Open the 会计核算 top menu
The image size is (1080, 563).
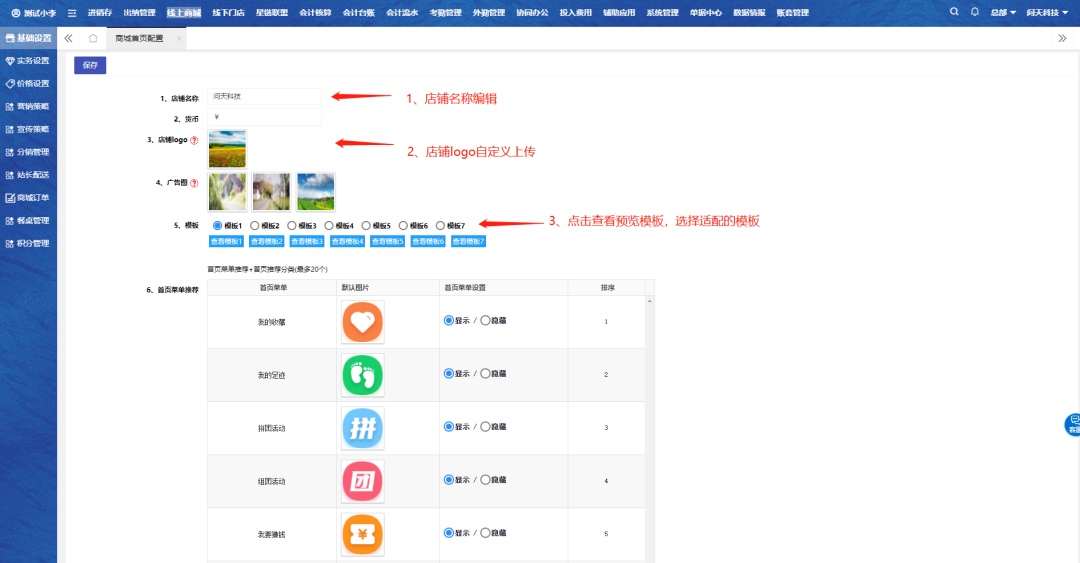[315, 13]
